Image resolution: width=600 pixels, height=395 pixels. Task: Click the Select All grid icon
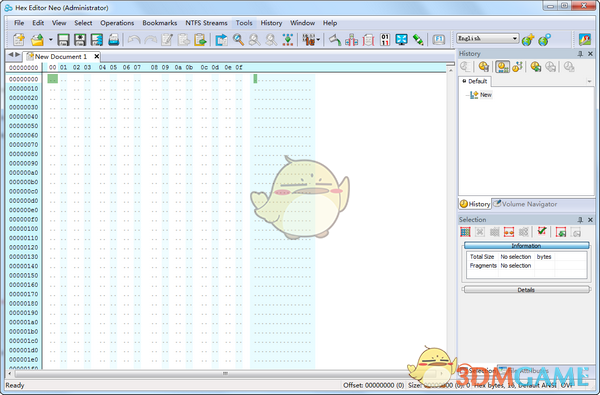(x=465, y=232)
